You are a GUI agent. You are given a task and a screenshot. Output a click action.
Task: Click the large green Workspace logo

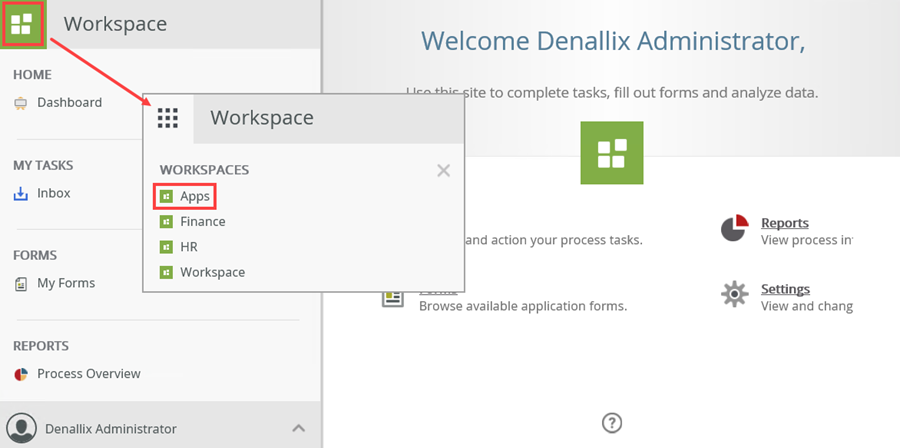[x=612, y=153]
